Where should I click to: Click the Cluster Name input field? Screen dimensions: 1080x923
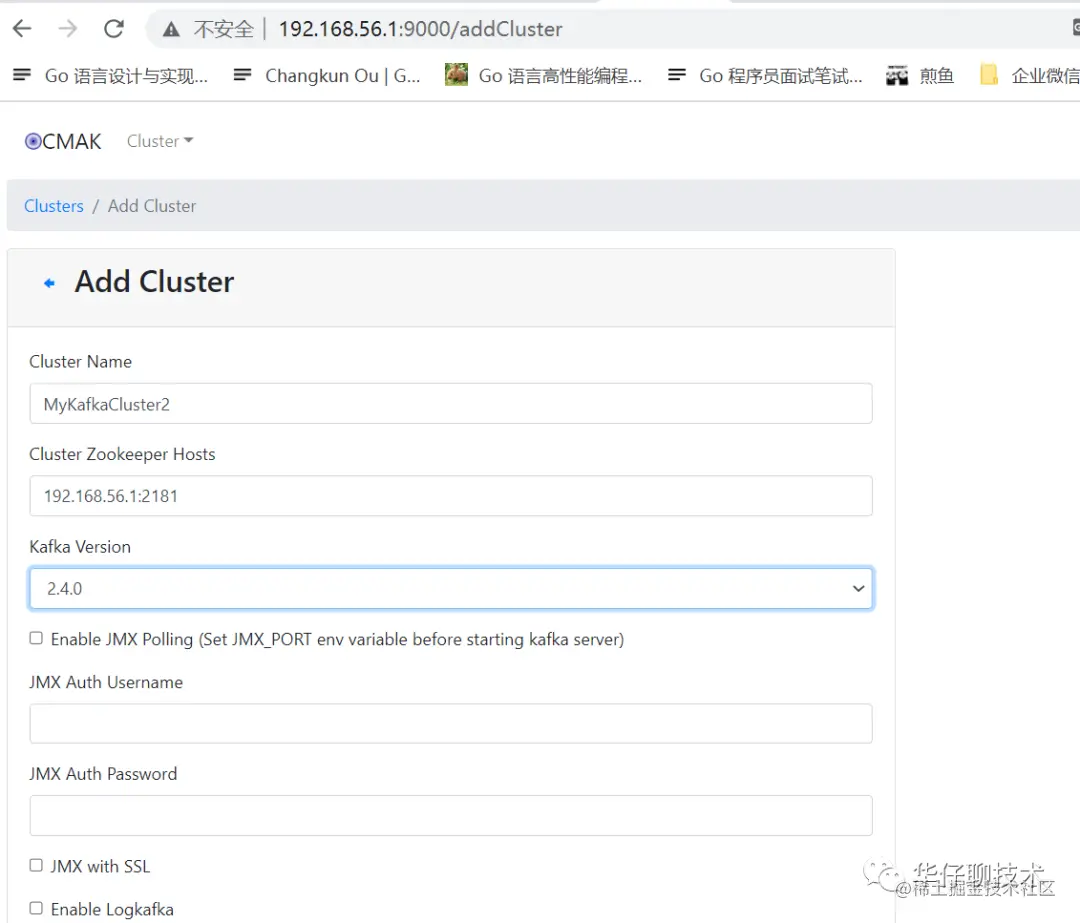point(451,404)
